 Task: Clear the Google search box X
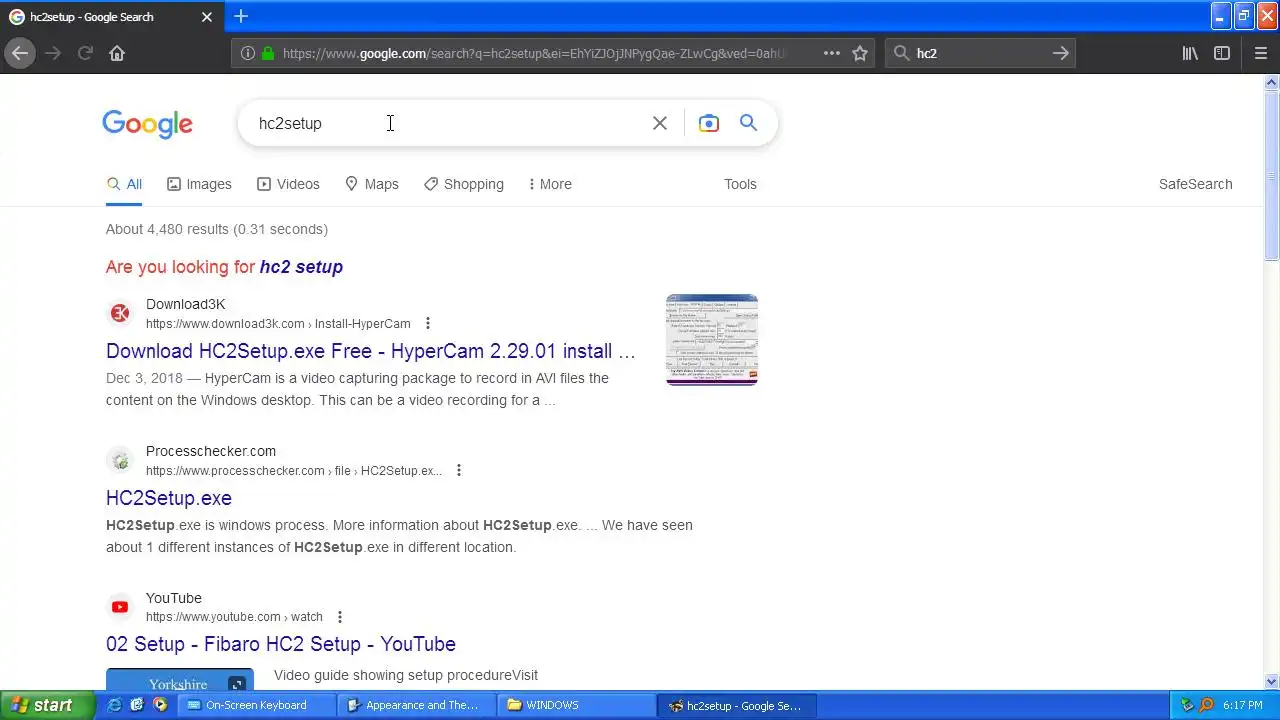point(660,123)
